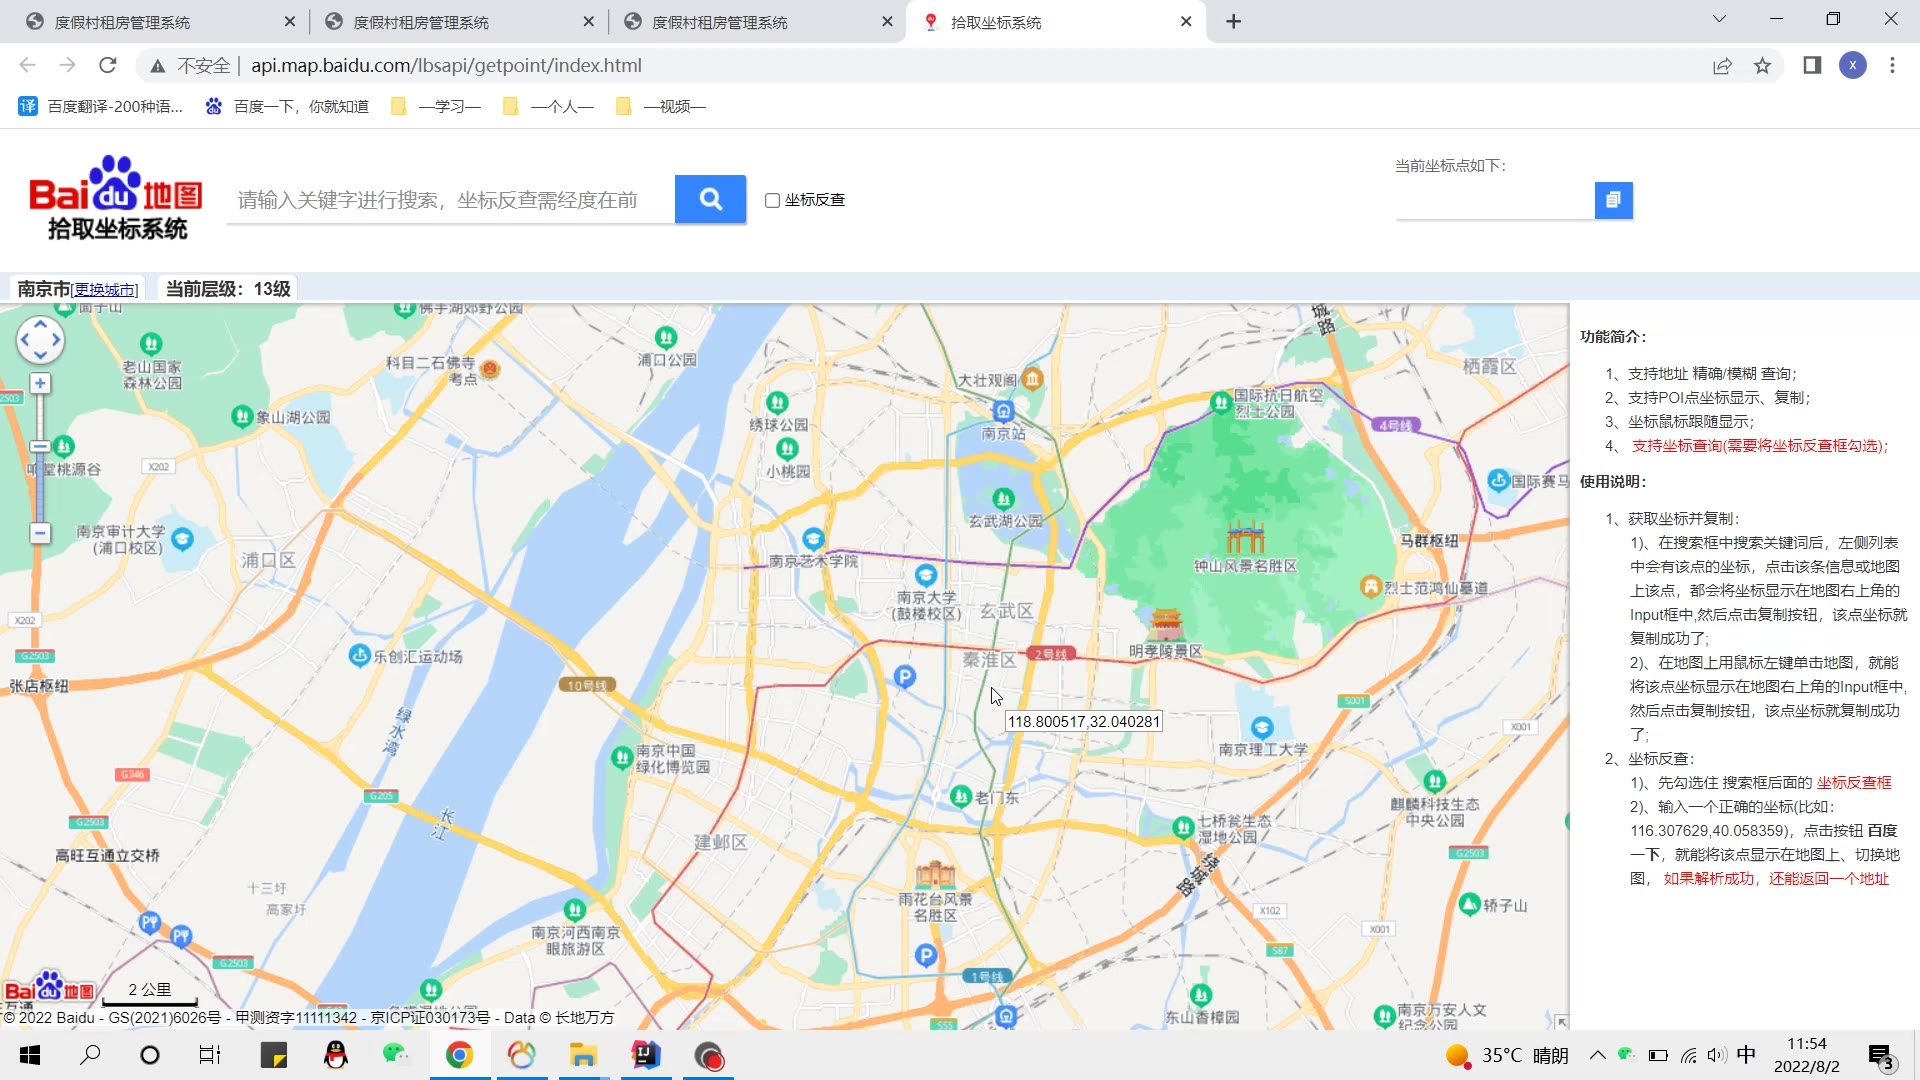Pan map right with compass arrow
The width and height of the screenshot is (1920, 1080).
(x=56, y=341)
